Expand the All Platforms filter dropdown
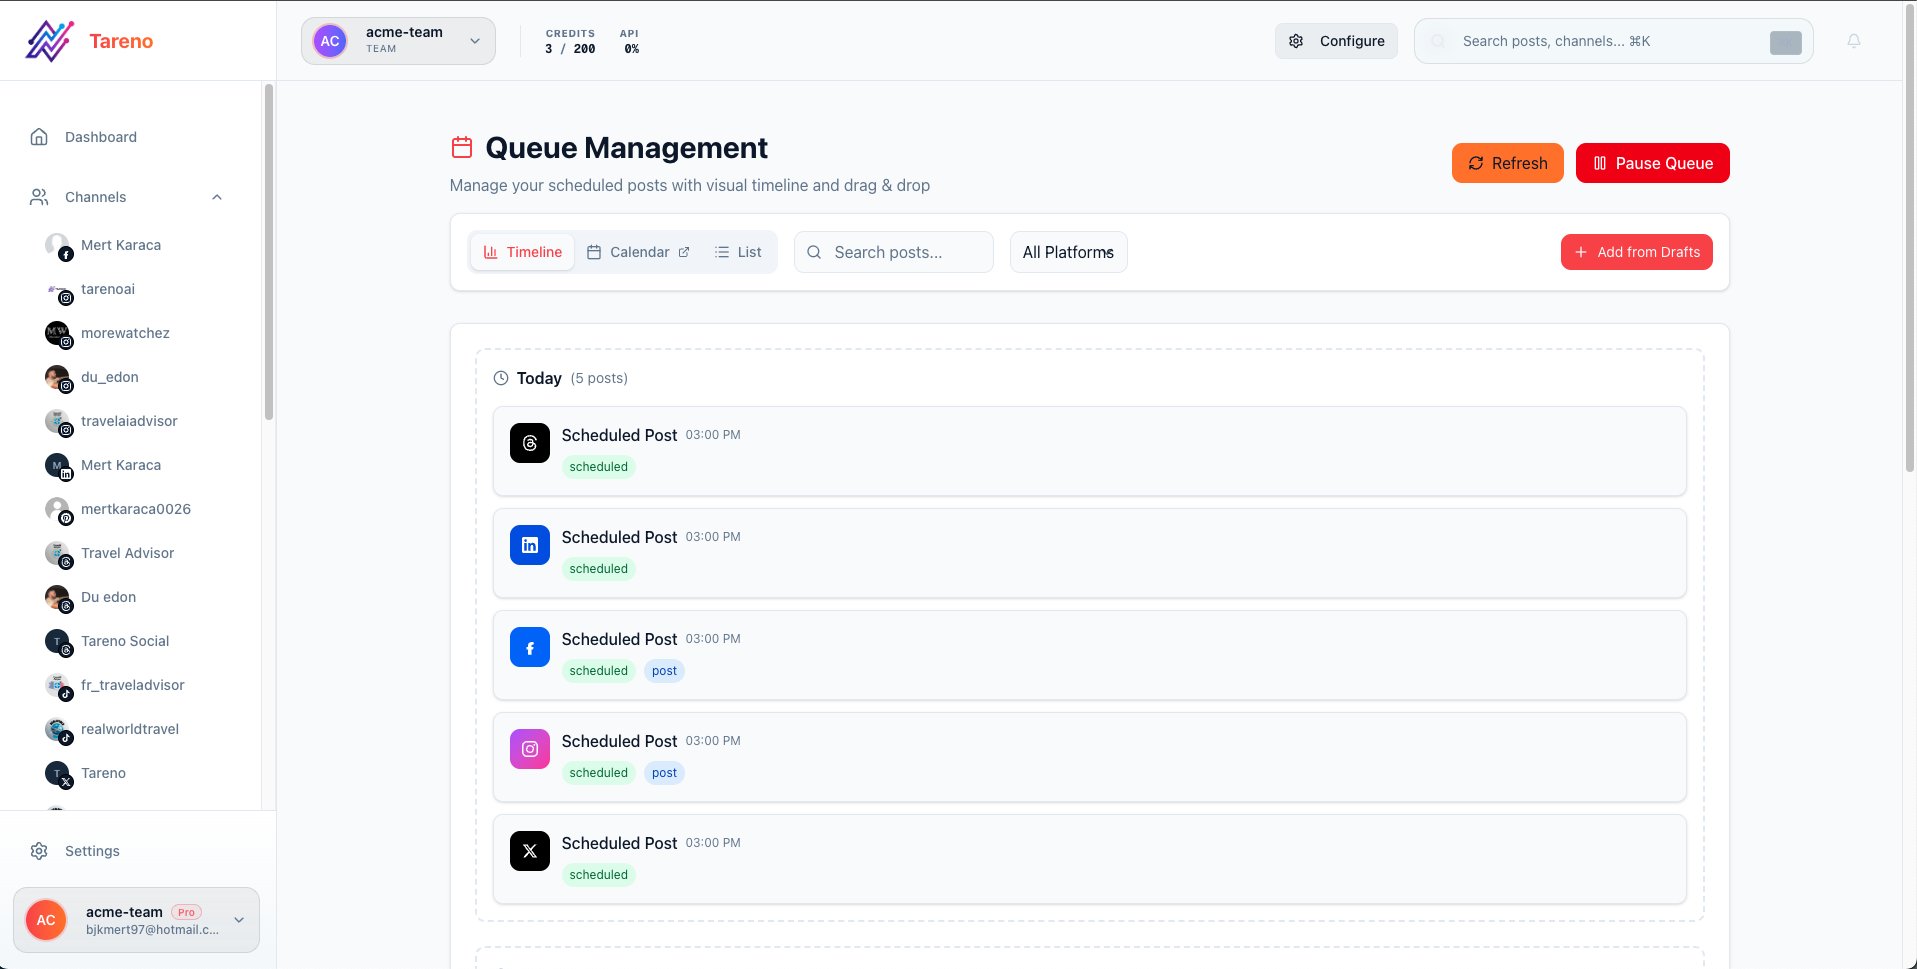The height and width of the screenshot is (969, 1917). [x=1067, y=252]
